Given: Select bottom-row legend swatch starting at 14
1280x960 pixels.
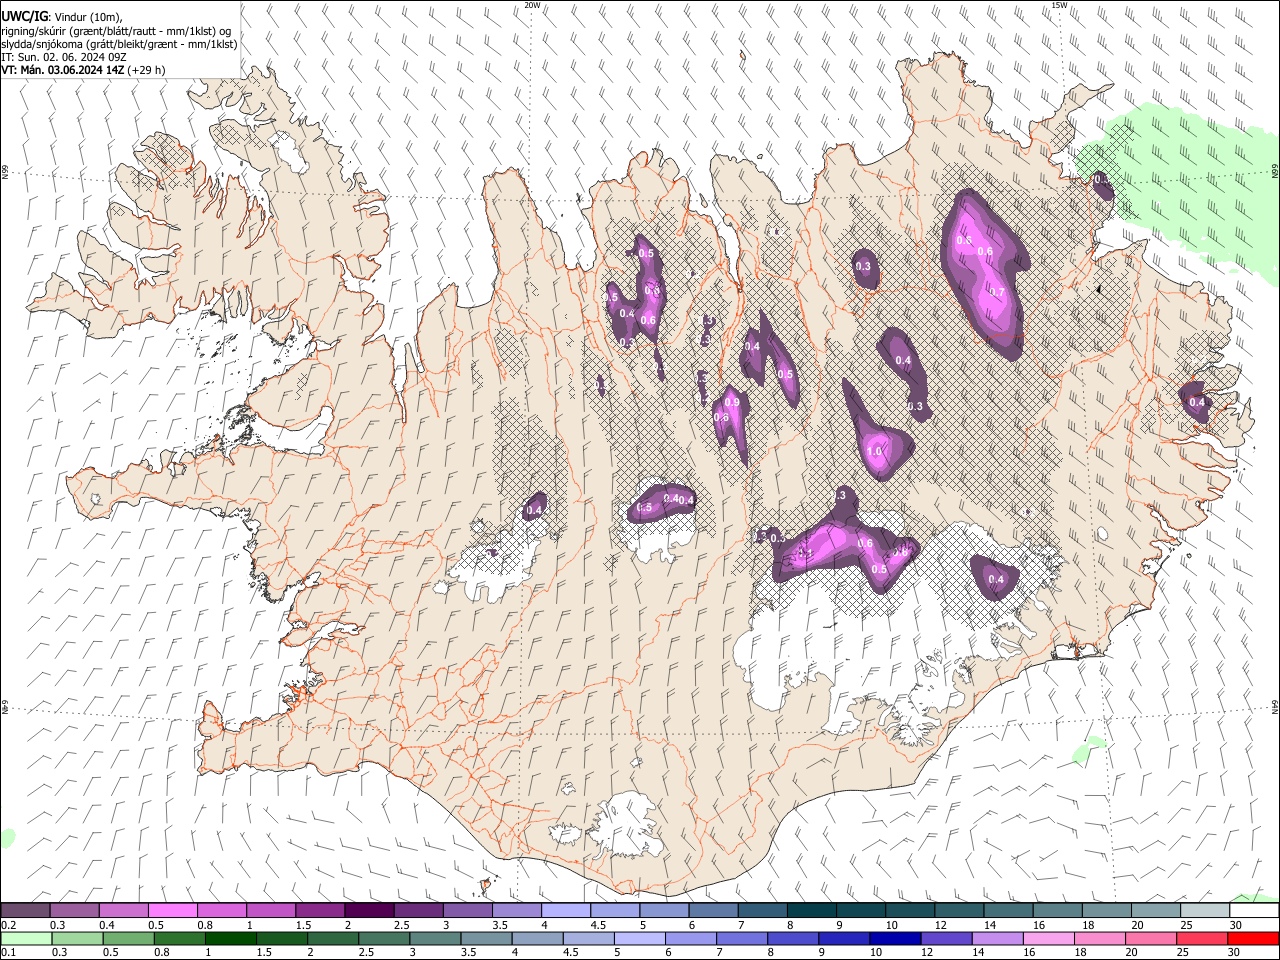Looking at the screenshot, I should [998, 938].
